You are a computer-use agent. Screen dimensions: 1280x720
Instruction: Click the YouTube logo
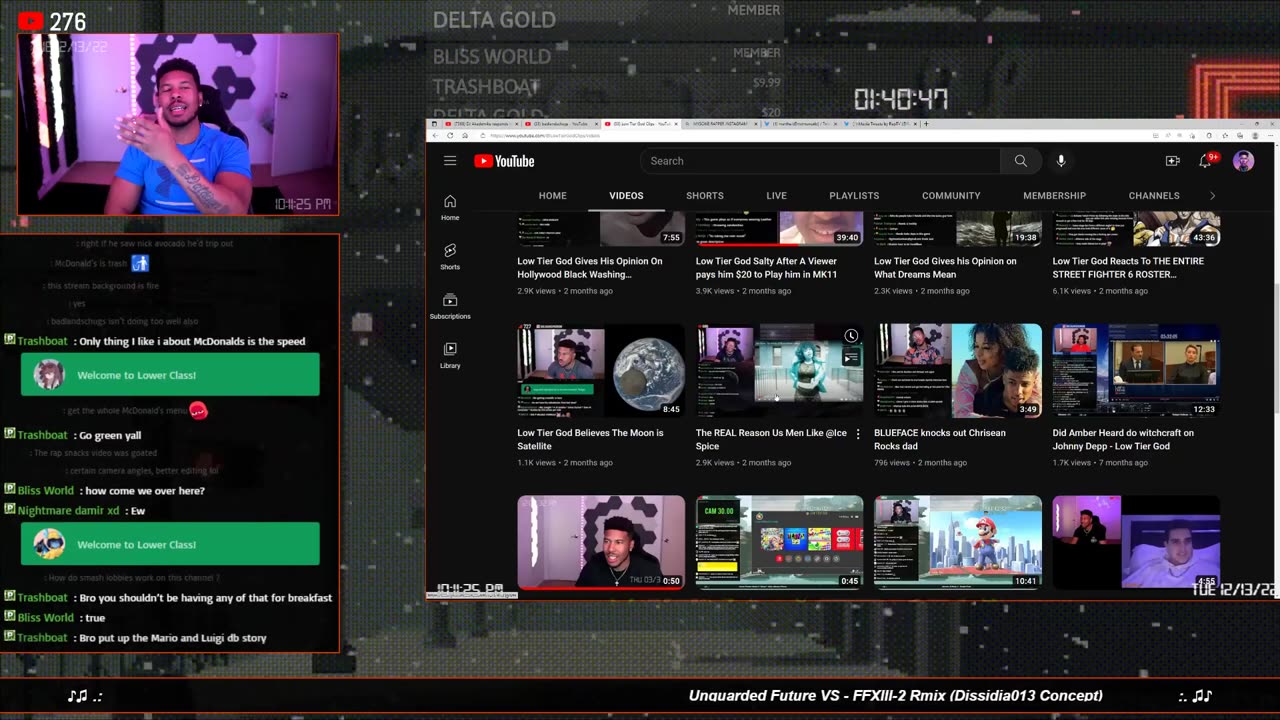pos(505,161)
